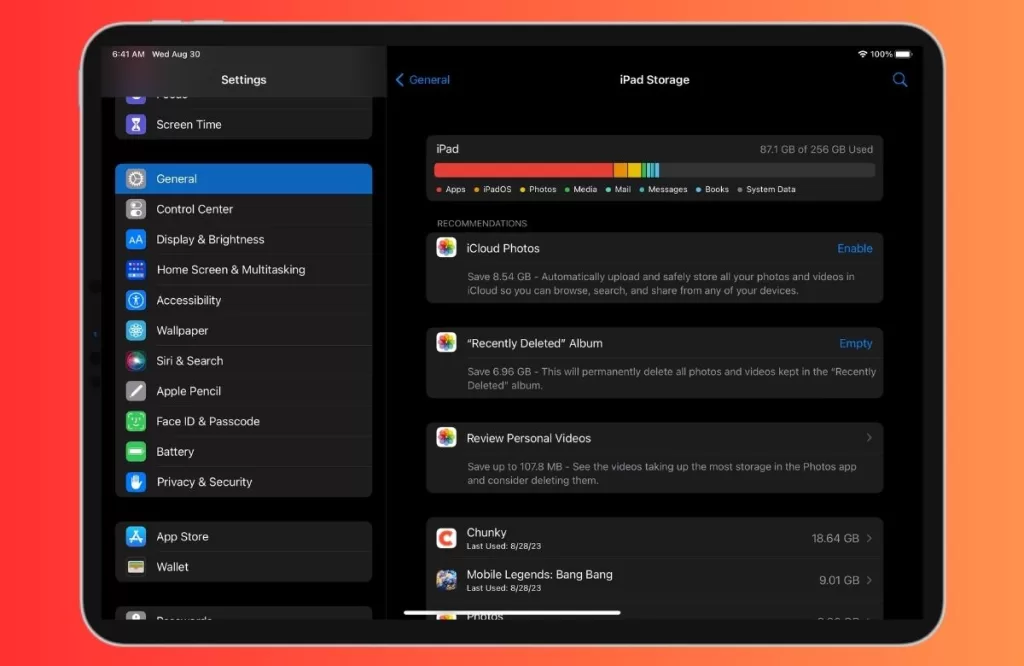This screenshot has width=1024, height=666.
Task: Click the Photos icon beside Review Personal Videos
Action: pos(447,437)
